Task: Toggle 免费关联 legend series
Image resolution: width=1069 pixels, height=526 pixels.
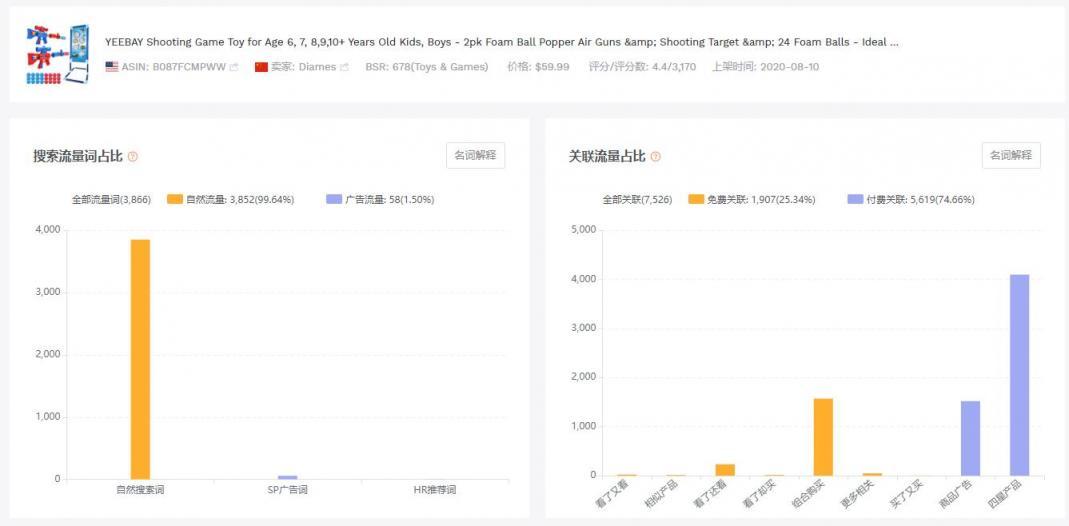Action: click(x=752, y=200)
